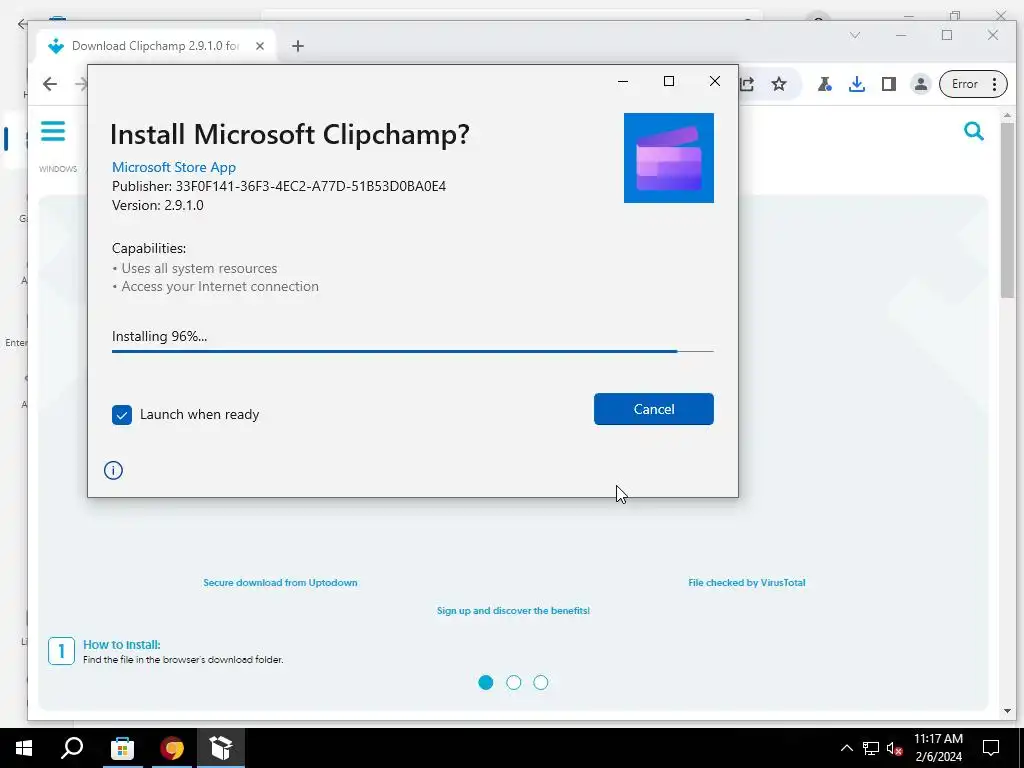Image resolution: width=1024 pixels, height=768 pixels.
Task: Click the info icon in installer dialog
Action: (x=113, y=470)
